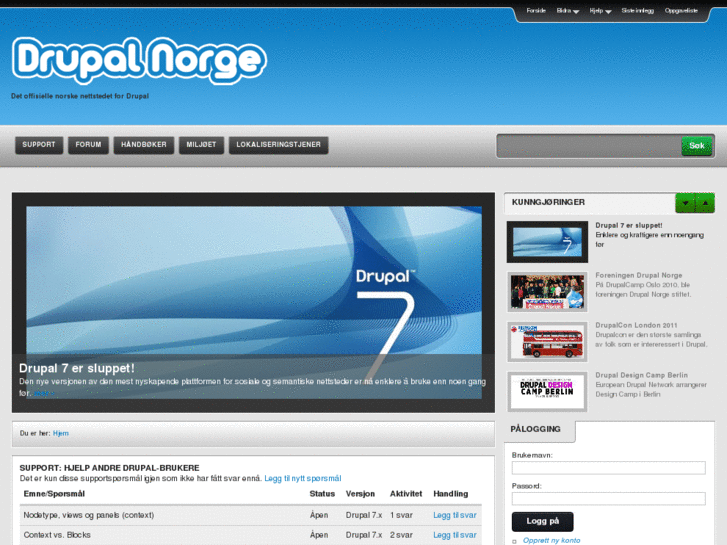Viewport: 727px width, 545px height.
Task: Open the LOKALISERINGSTJENER navigation tab
Action: pyautogui.click(x=279, y=145)
